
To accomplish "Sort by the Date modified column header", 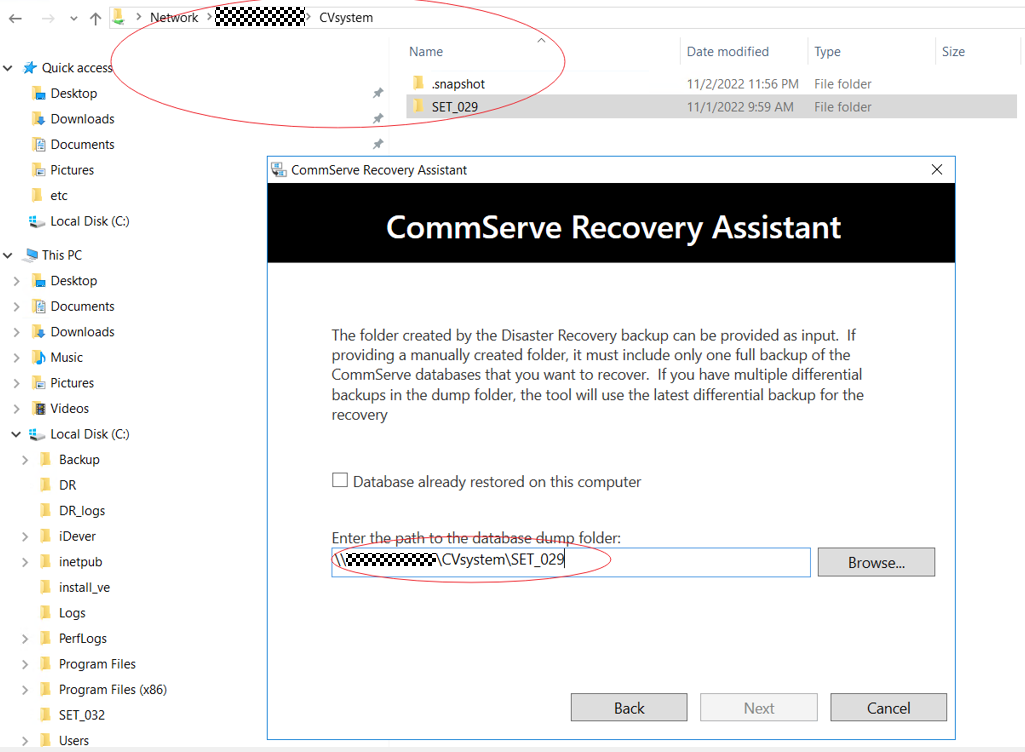I will 727,52.
